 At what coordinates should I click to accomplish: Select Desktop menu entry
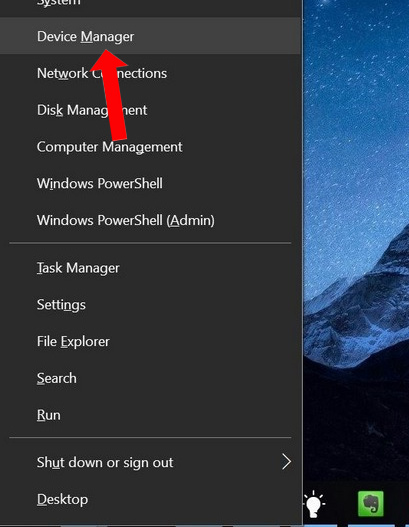[x=150, y=499]
